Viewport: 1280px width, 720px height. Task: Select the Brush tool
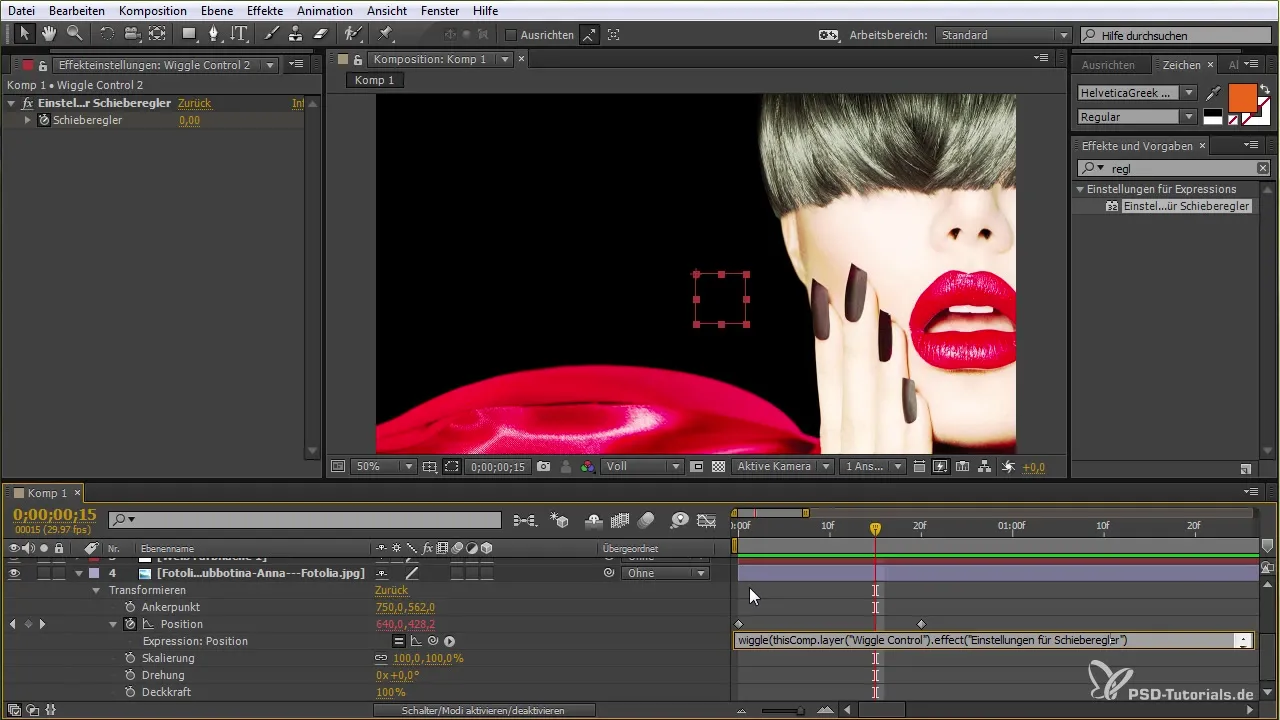pyautogui.click(x=272, y=34)
